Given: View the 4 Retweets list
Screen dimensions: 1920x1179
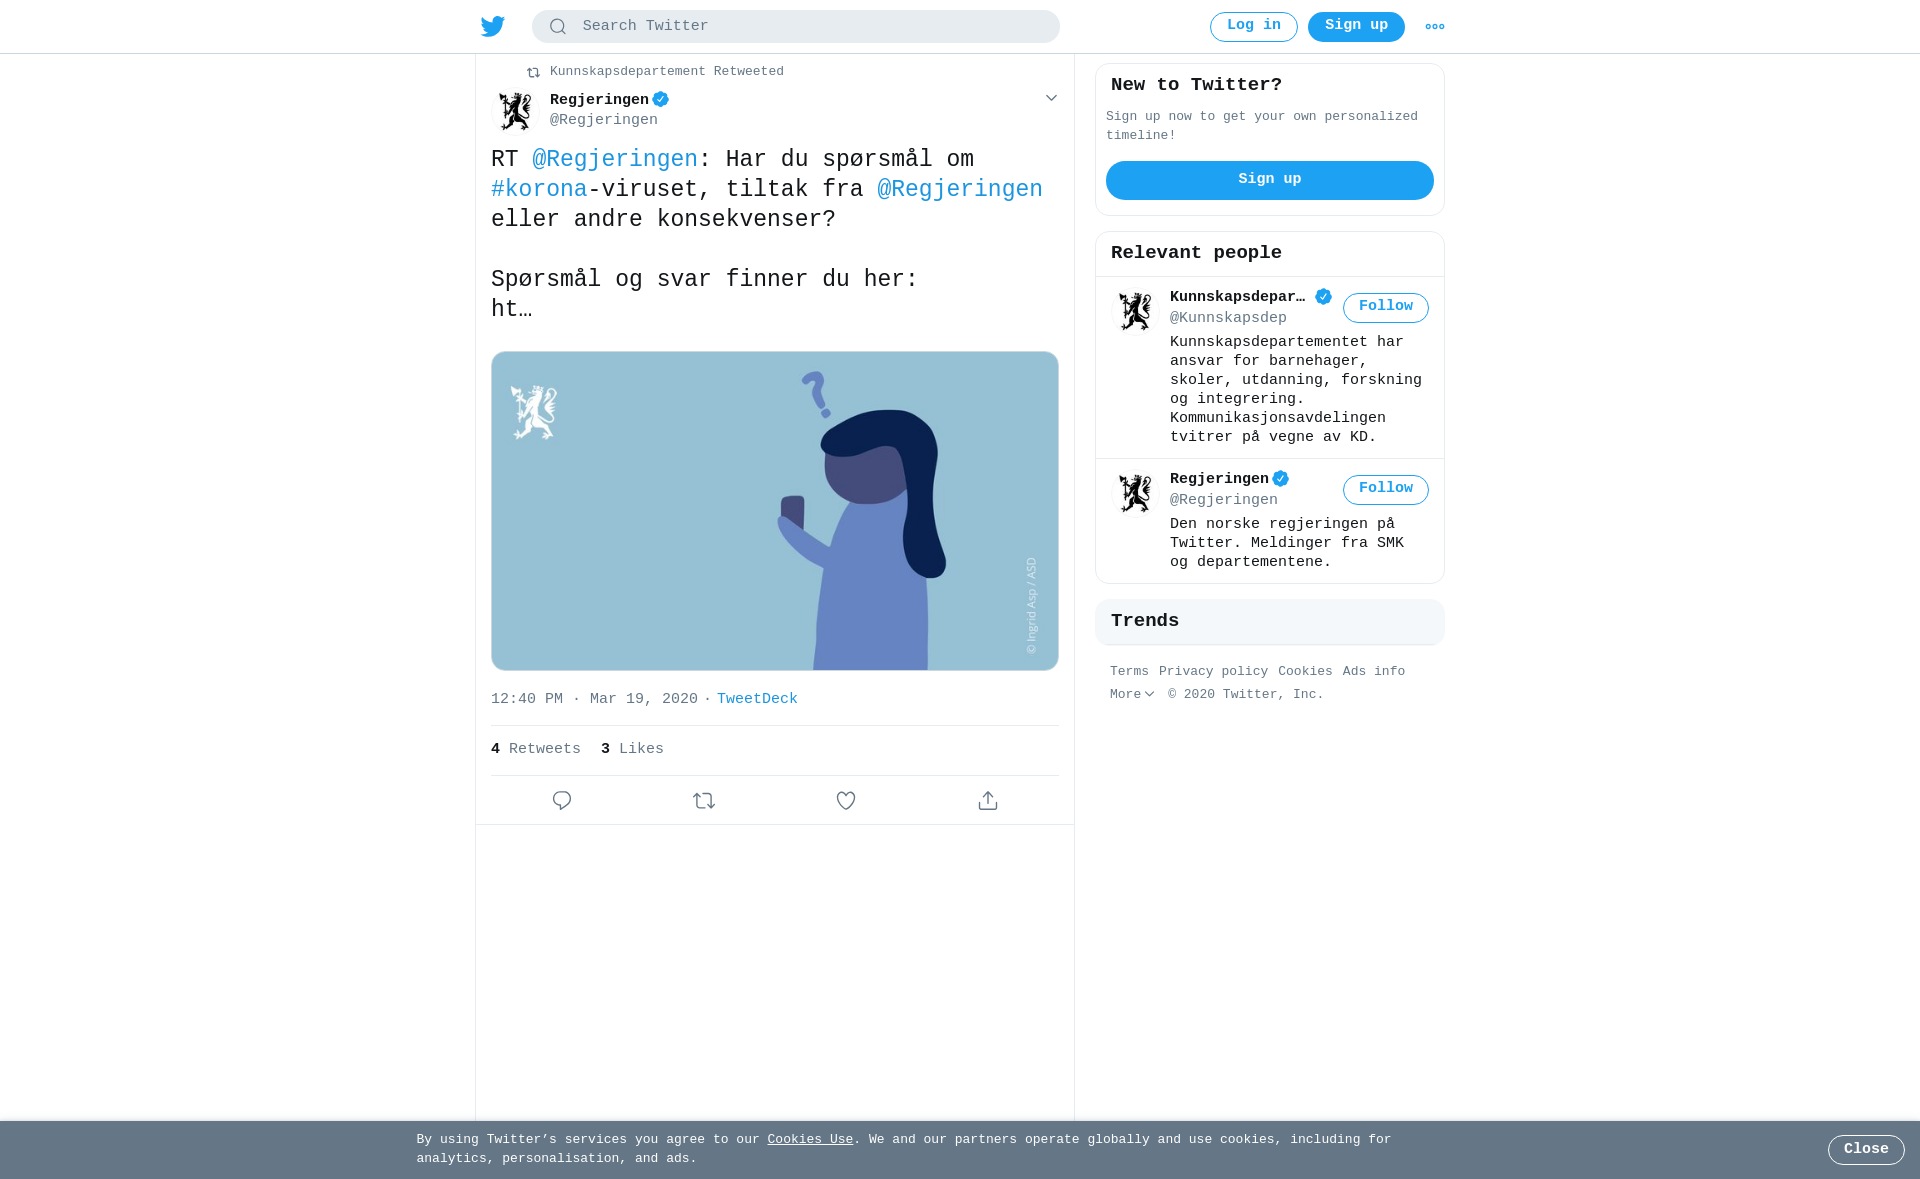Looking at the screenshot, I should pyautogui.click(x=536, y=749).
